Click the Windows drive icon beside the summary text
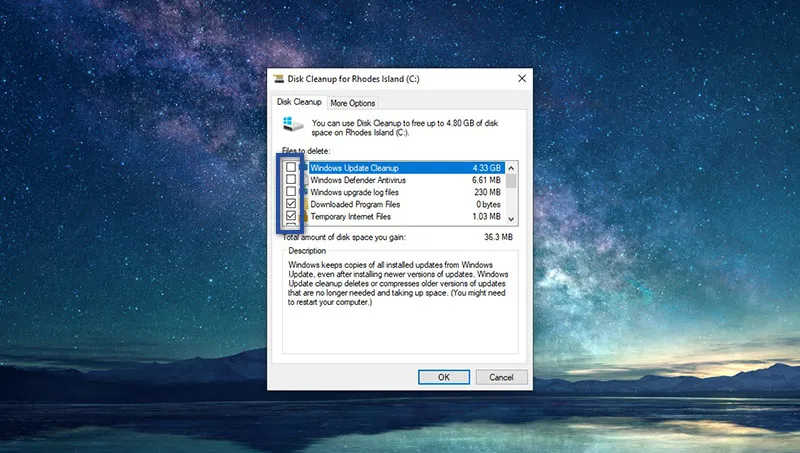This screenshot has width=800, height=453. click(x=293, y=124)
